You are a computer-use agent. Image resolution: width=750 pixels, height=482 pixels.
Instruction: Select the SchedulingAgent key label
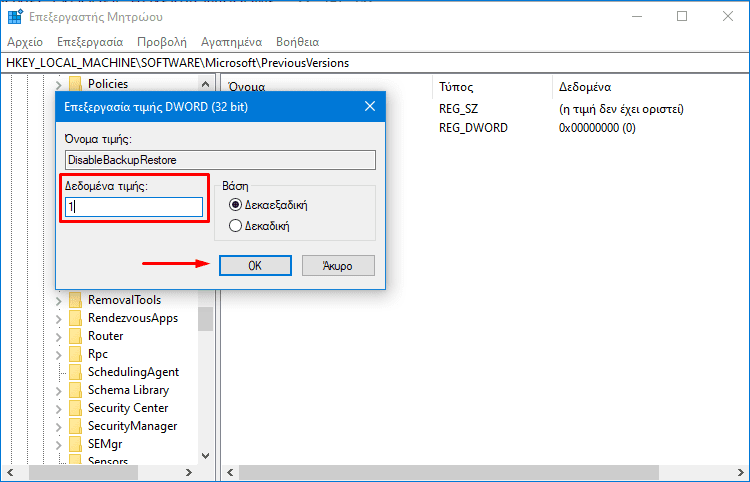coord(133,372)
